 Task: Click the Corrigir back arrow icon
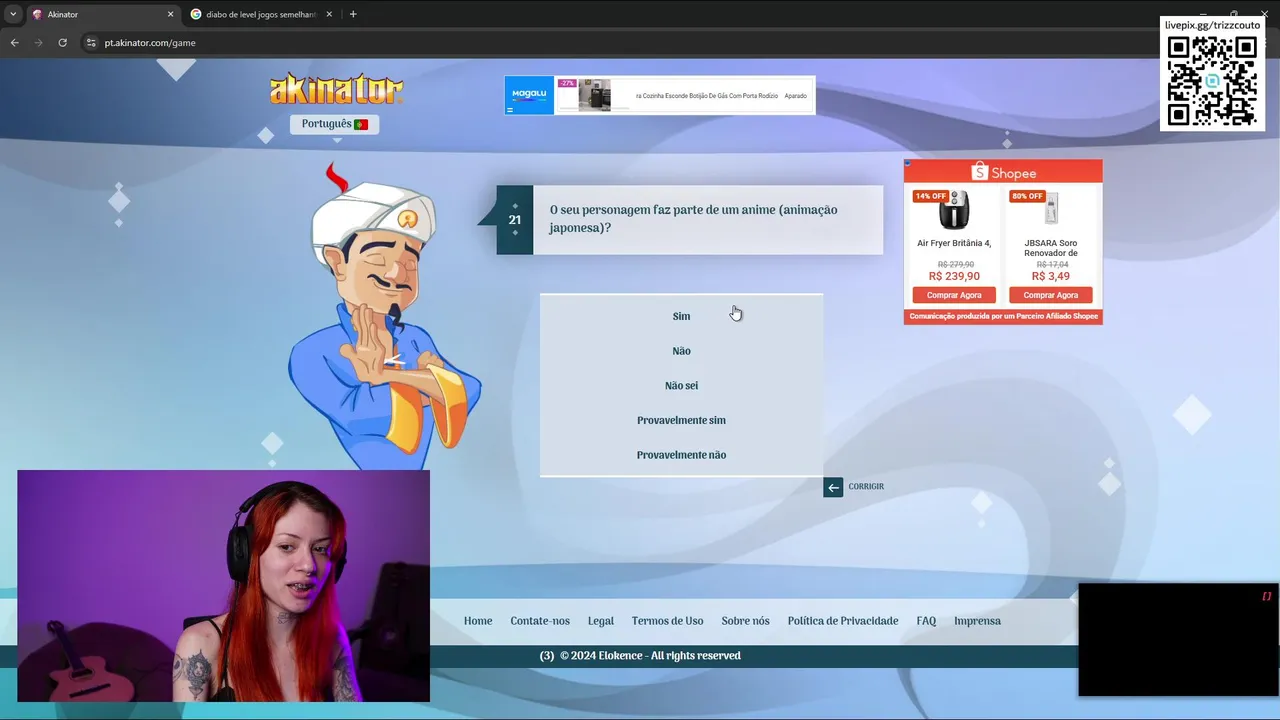tap(833, 487)
